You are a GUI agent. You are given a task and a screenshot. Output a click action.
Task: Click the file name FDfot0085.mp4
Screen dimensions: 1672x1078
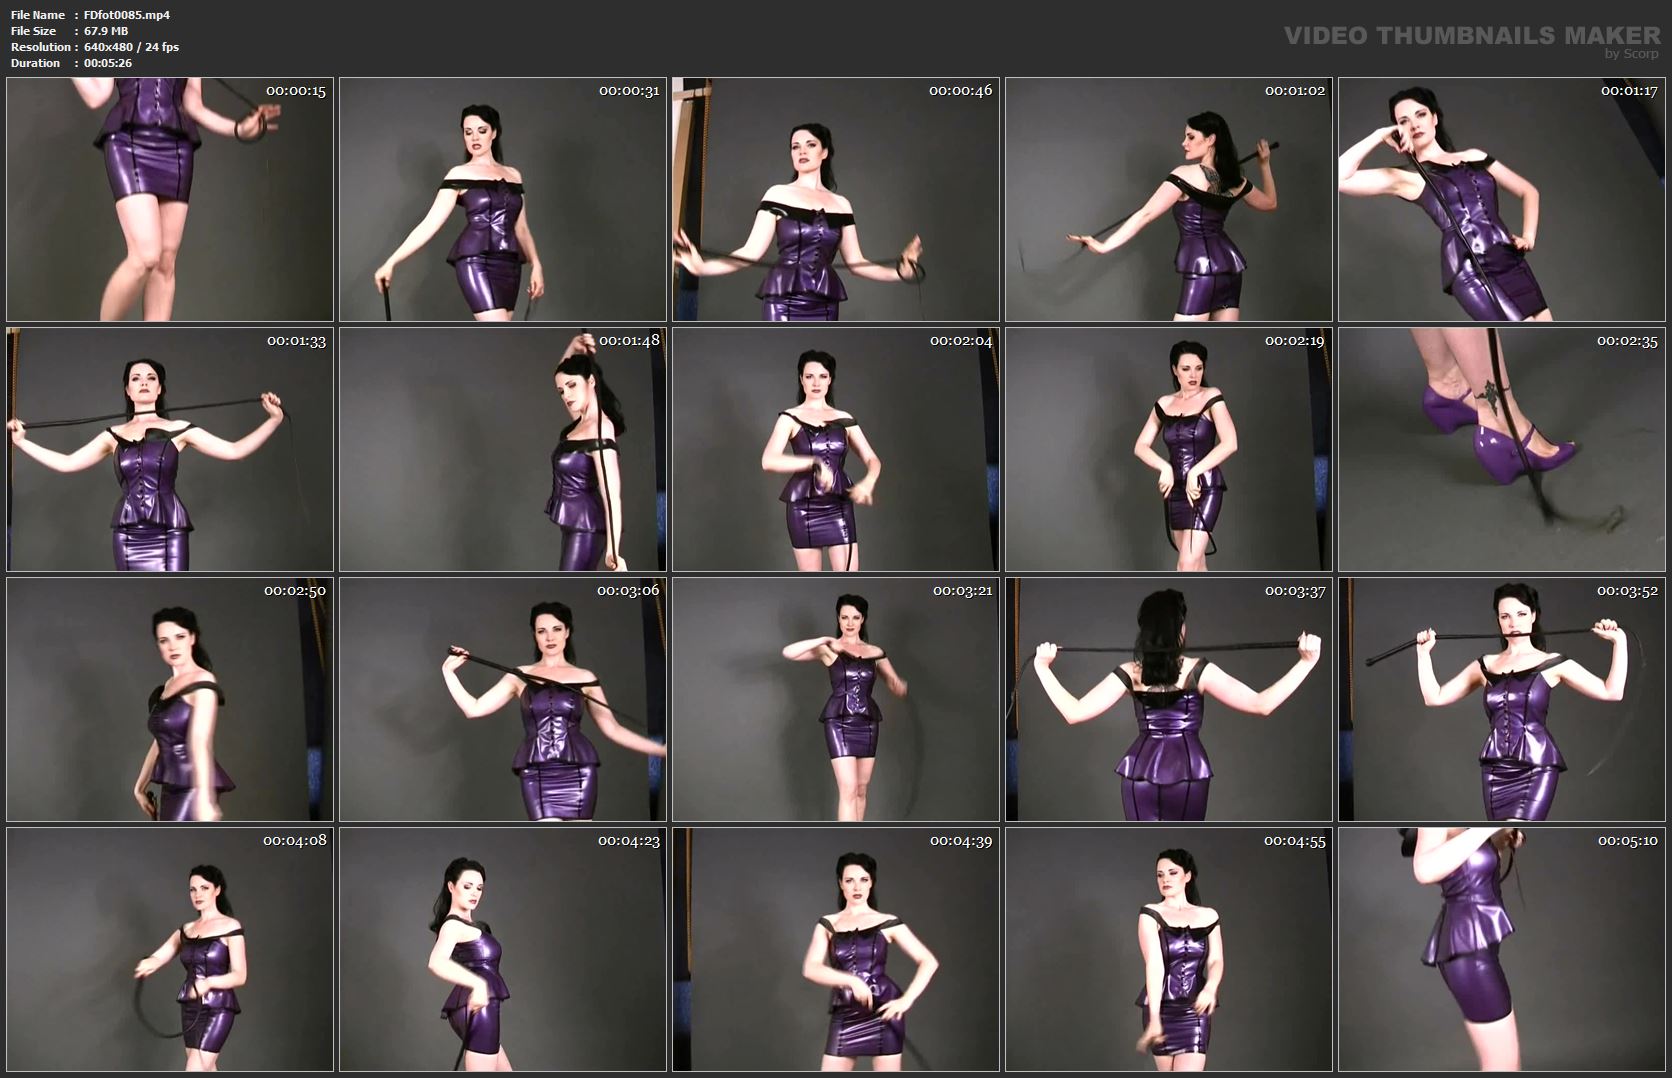click(x=127, y=15)
